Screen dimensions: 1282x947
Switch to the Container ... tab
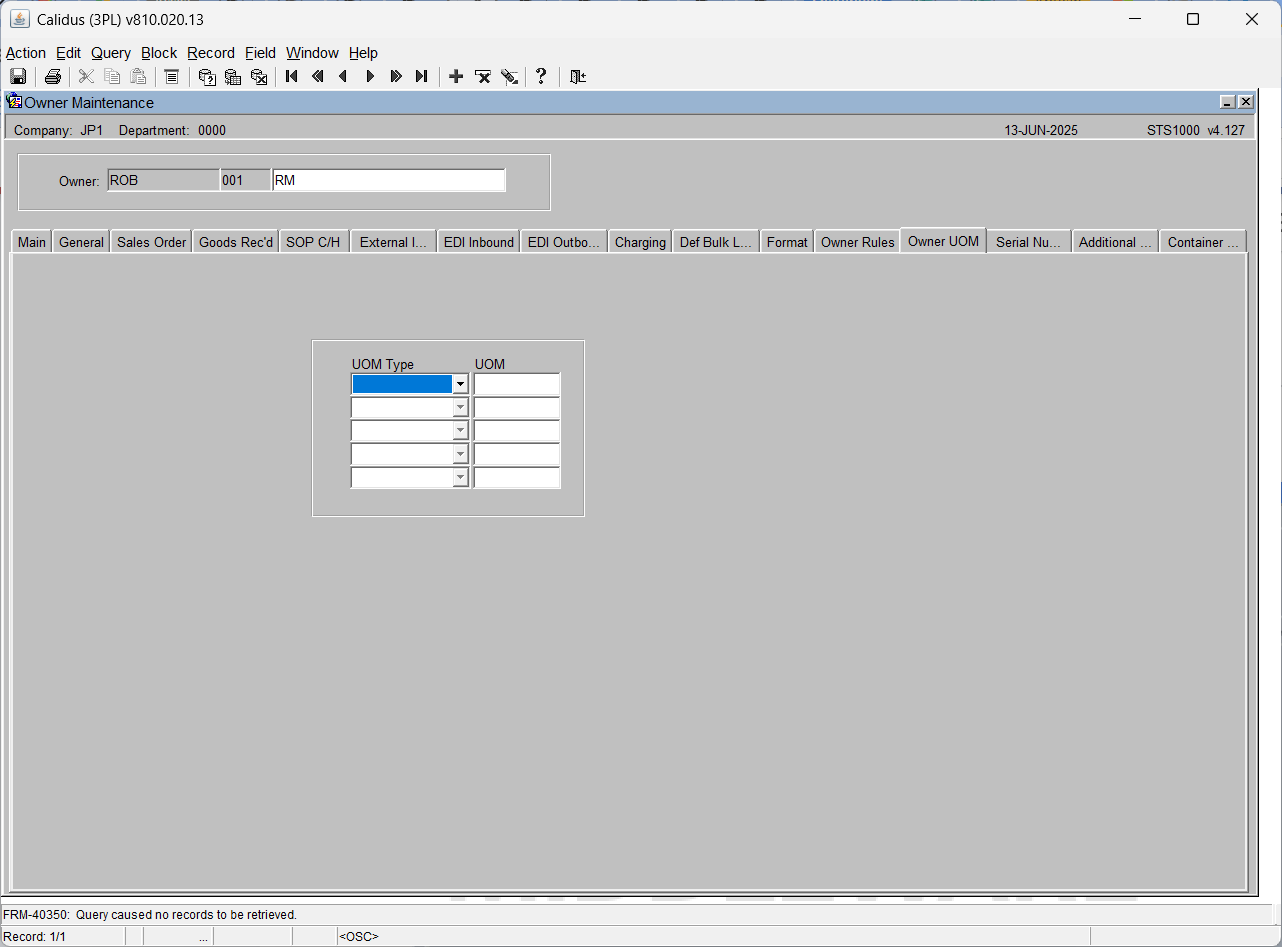point(1203,242)
